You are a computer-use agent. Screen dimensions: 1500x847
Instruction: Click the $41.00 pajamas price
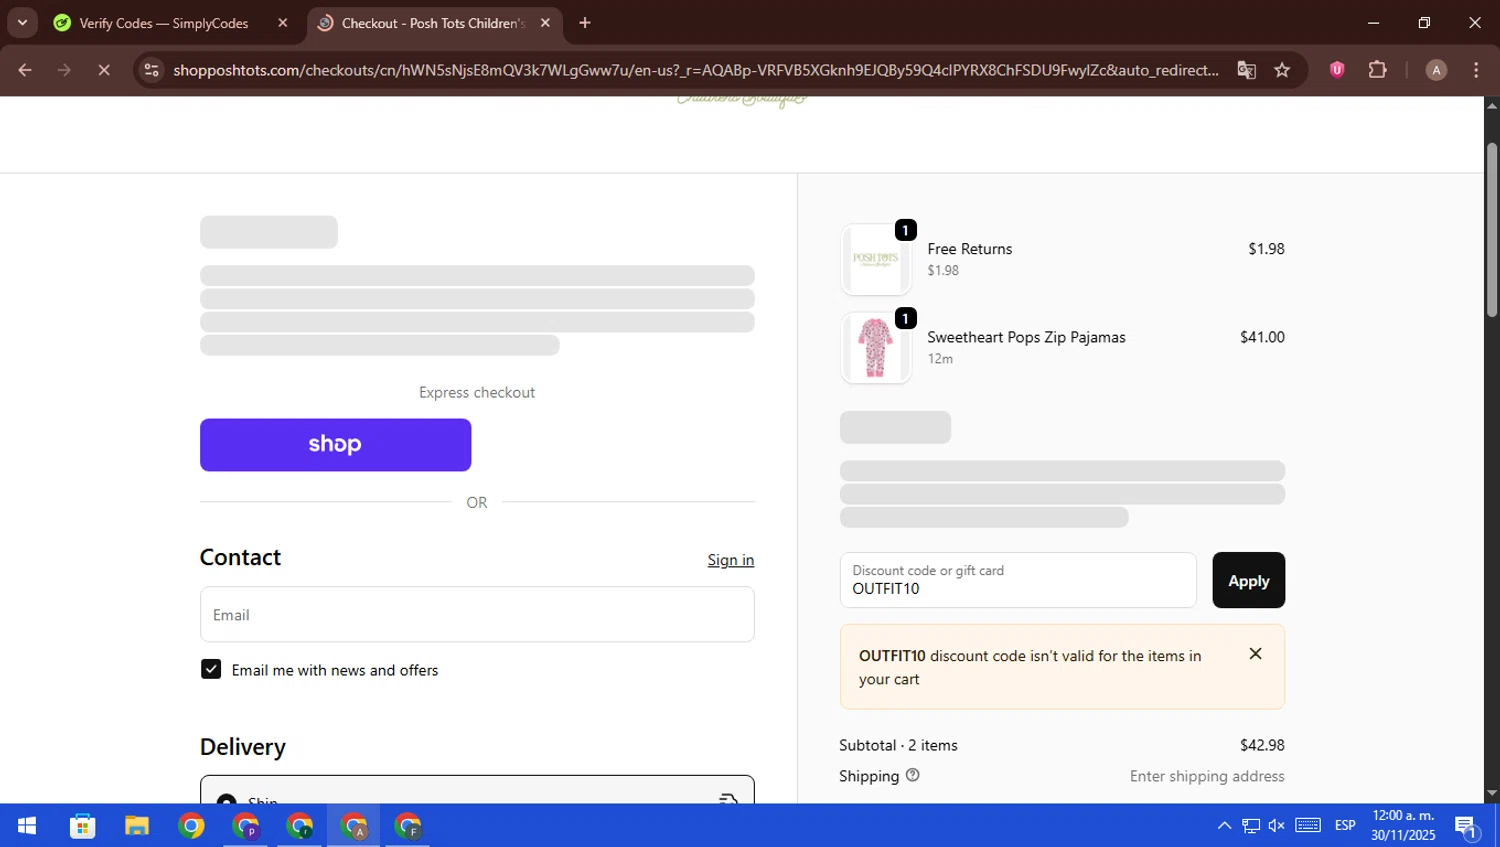(1262, 337)
